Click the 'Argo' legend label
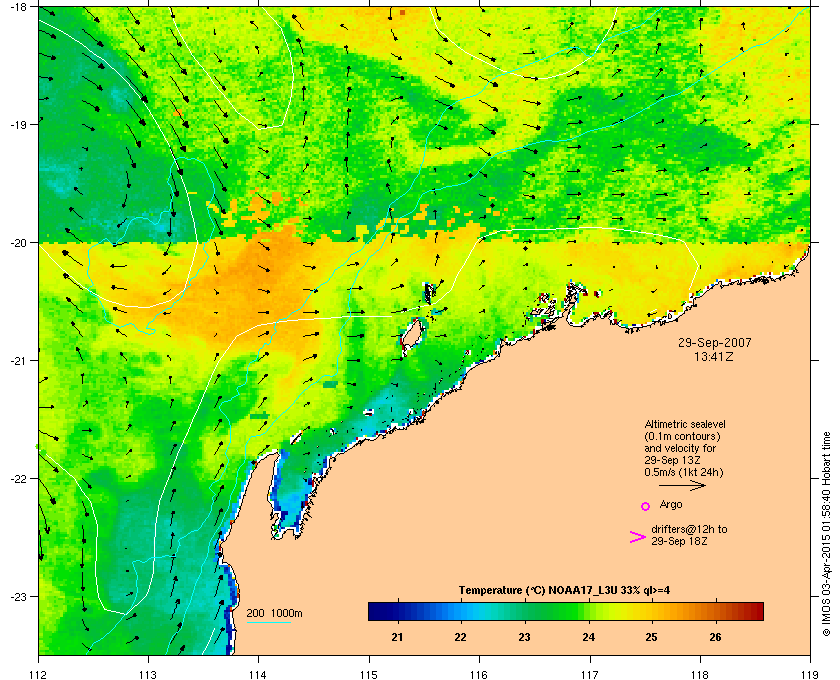 click(x=671, y=504)
